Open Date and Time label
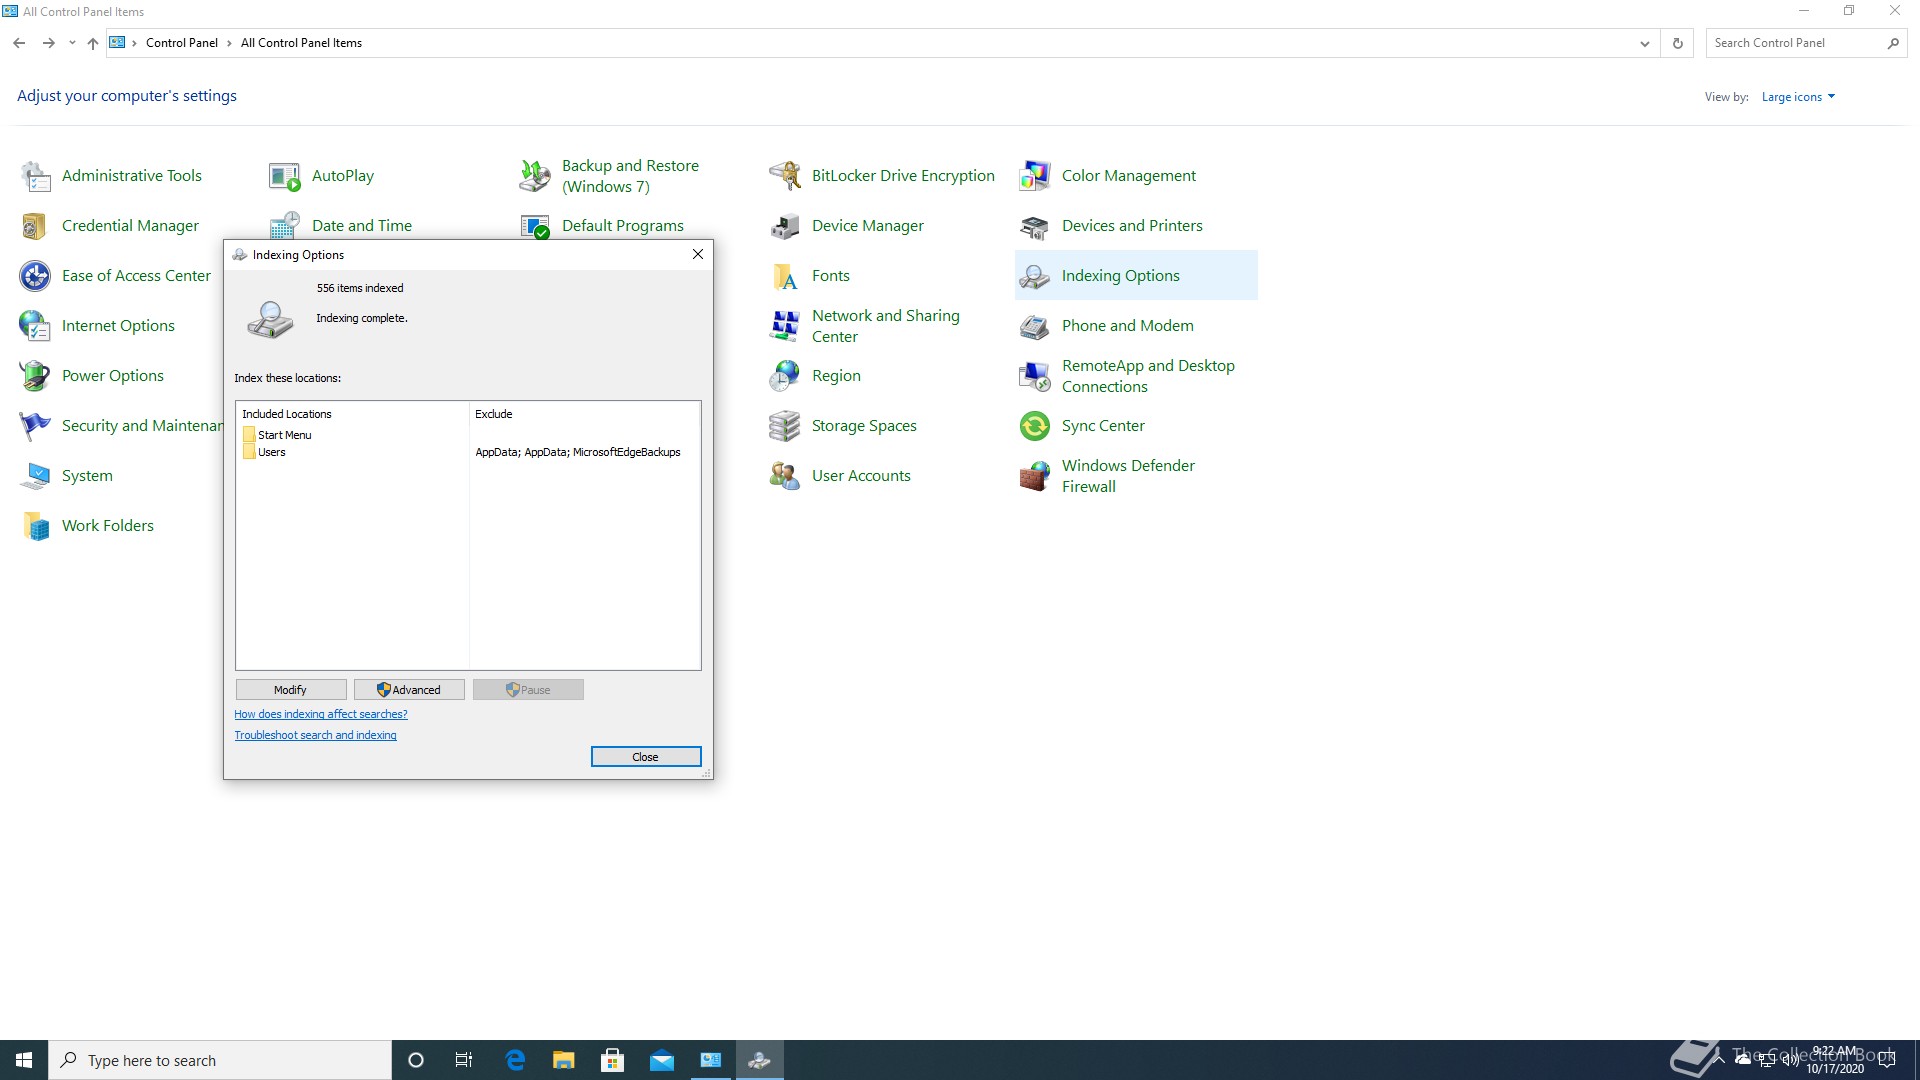 coord(362,226)
